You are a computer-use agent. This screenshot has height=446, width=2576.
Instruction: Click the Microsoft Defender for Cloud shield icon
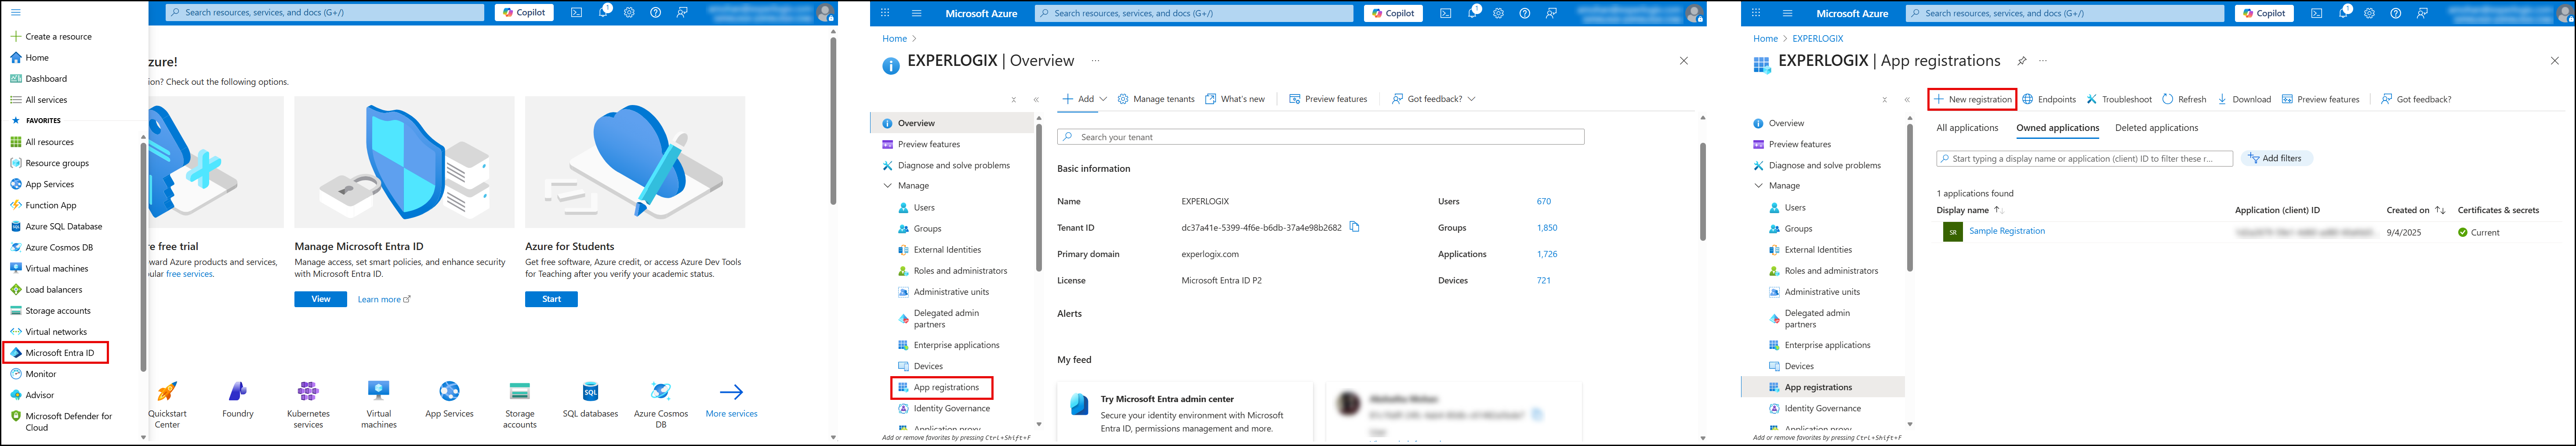pos(15,416)
